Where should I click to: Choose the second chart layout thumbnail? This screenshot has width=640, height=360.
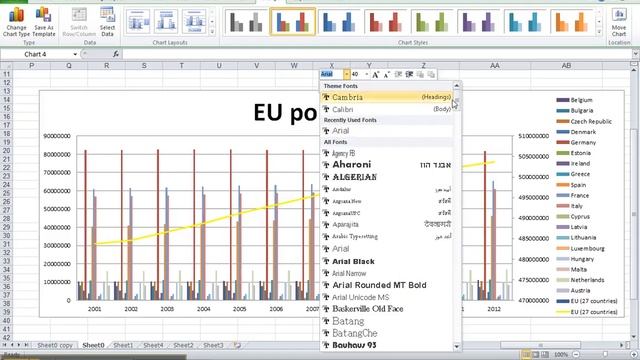(166, 21)
